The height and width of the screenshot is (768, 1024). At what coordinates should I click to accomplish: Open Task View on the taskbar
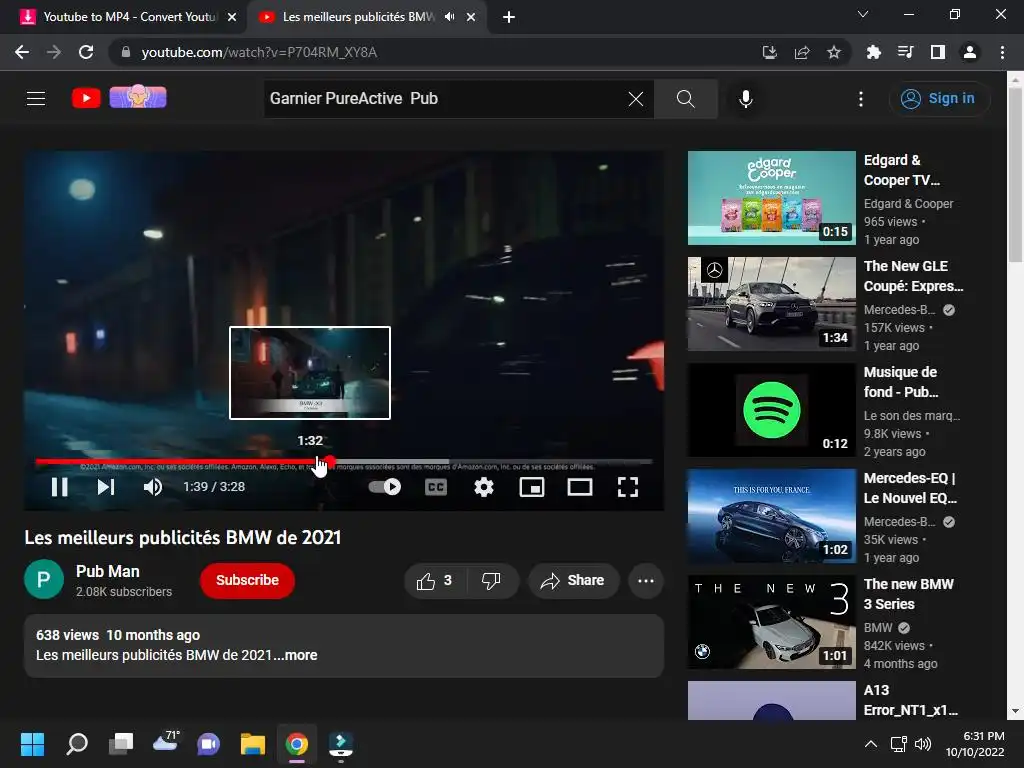[121, 744]
